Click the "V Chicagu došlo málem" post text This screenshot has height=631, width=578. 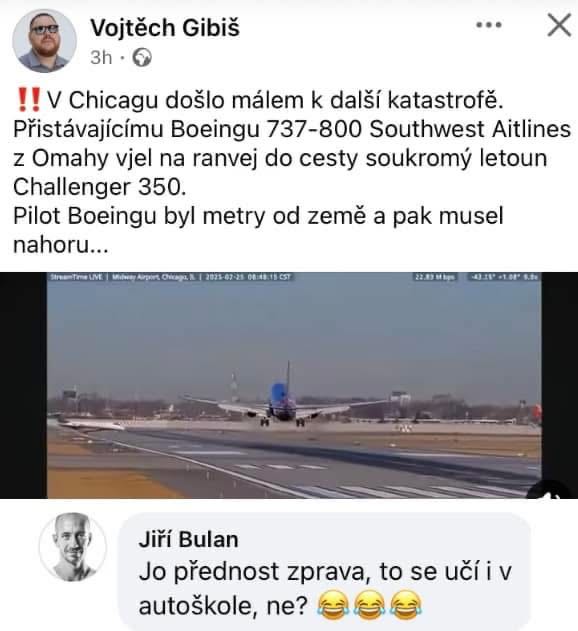tap(292, 172)
